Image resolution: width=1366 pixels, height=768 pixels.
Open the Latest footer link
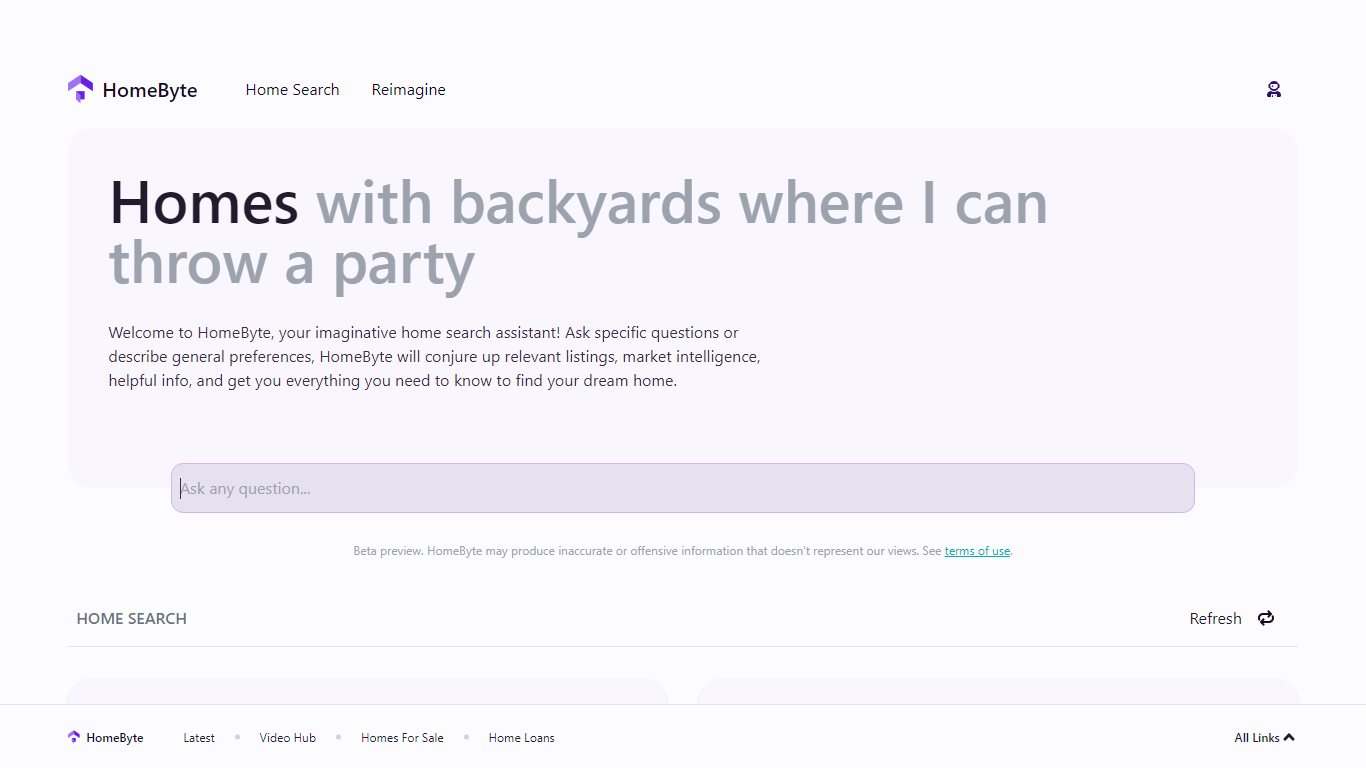click(199, 738)
